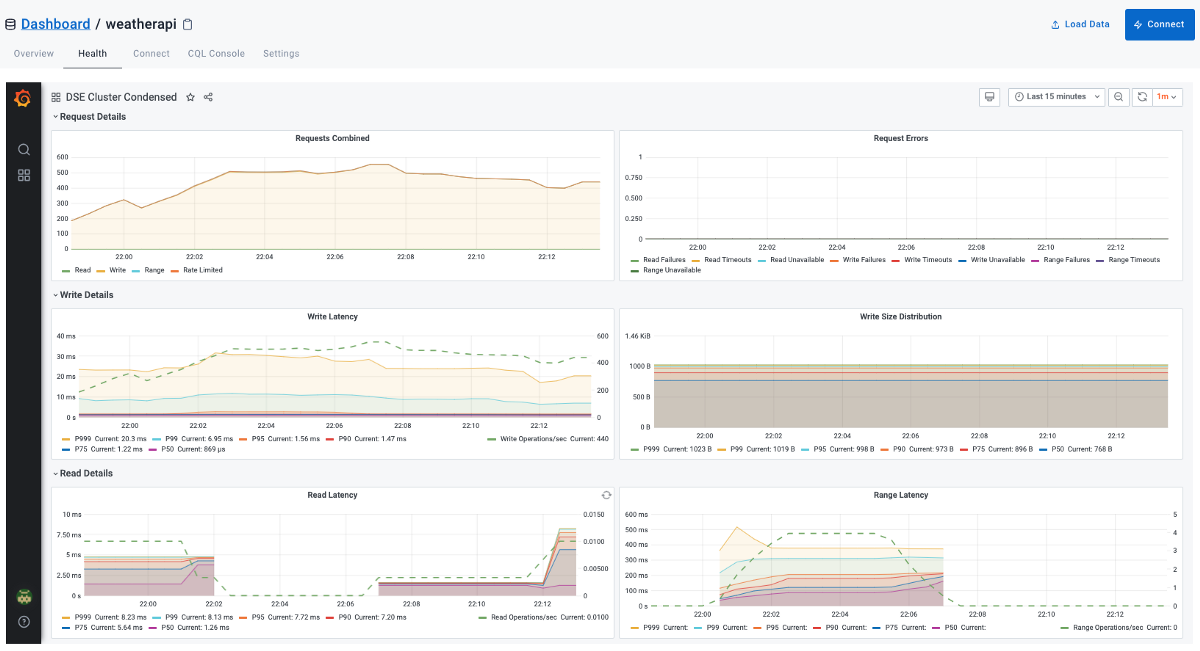The width and height of the screenshot is (1200, 651).
Task: Open the dashboards grid icon in sidebar
Action: point(24,175)
